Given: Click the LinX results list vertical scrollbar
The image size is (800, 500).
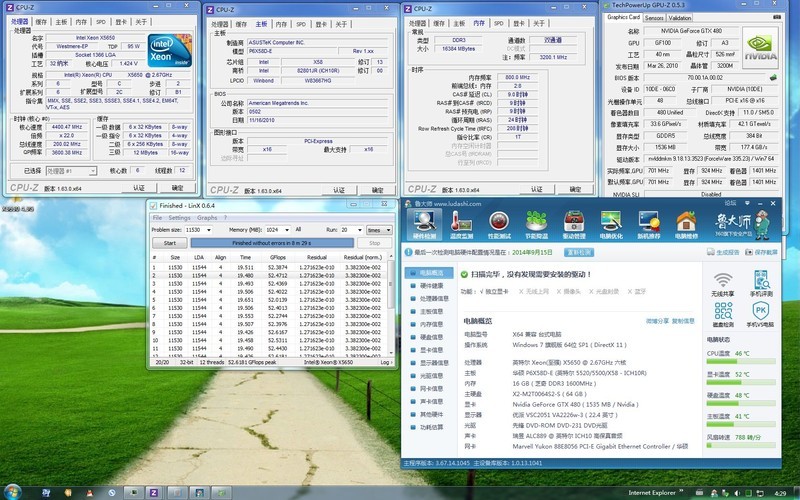Looking at the screenshot, I should pyautogui.click(x=391, y=304).
